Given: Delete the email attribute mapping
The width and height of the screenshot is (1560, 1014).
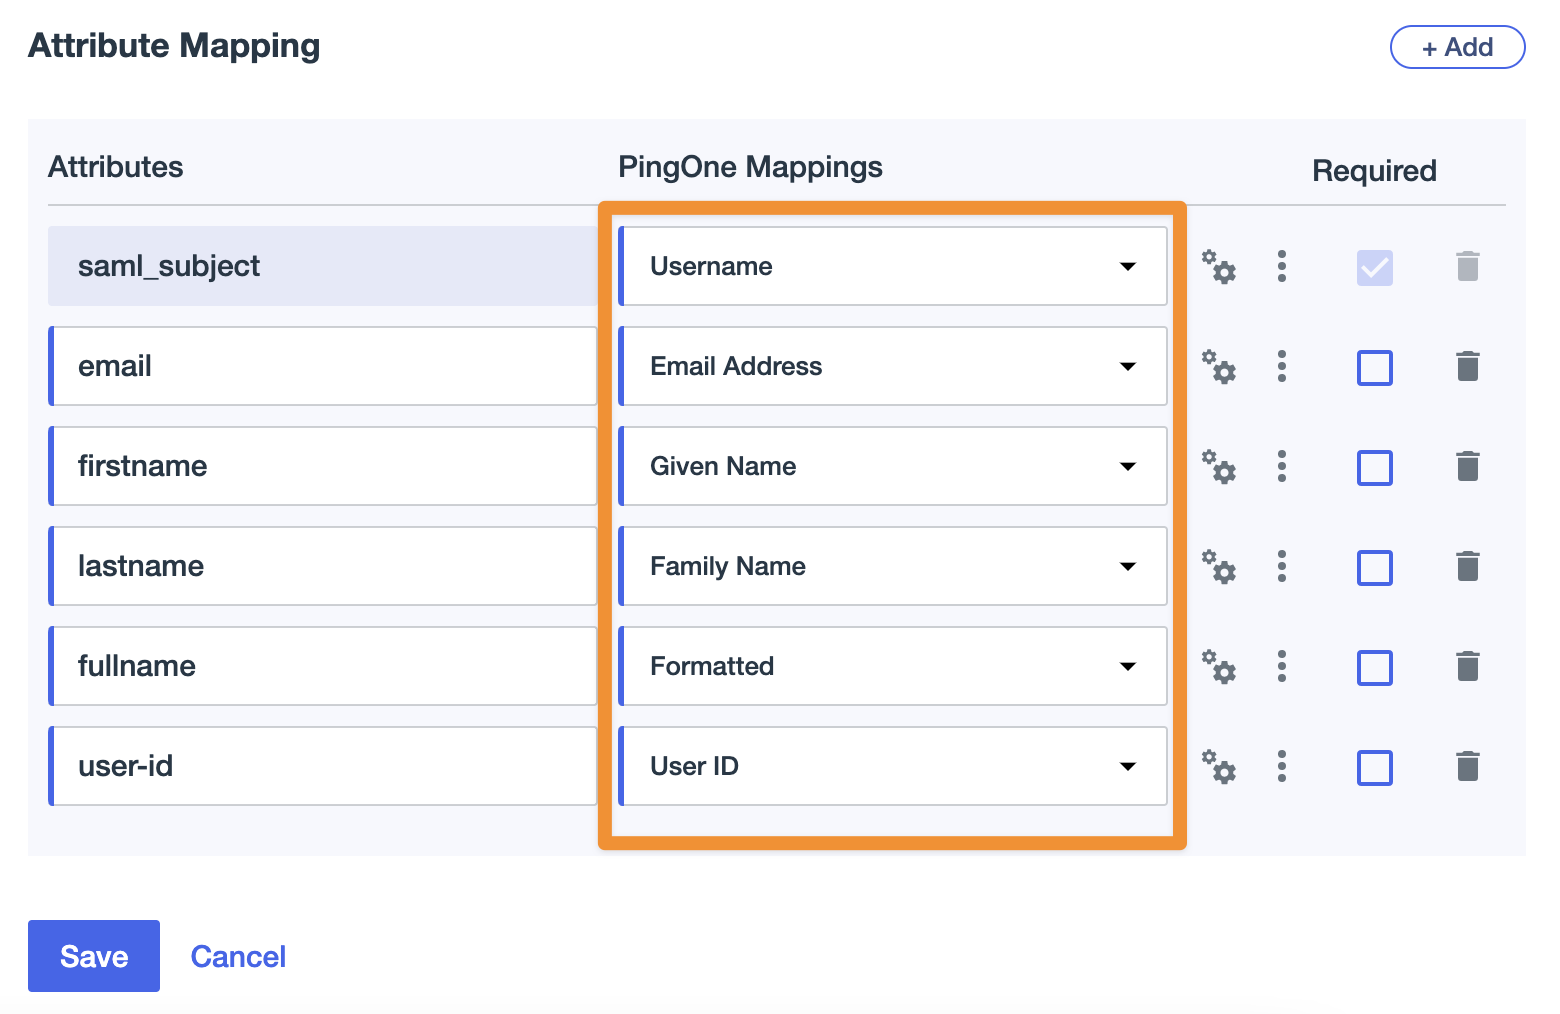Looking at the screenshot, I should [1468, 366].
